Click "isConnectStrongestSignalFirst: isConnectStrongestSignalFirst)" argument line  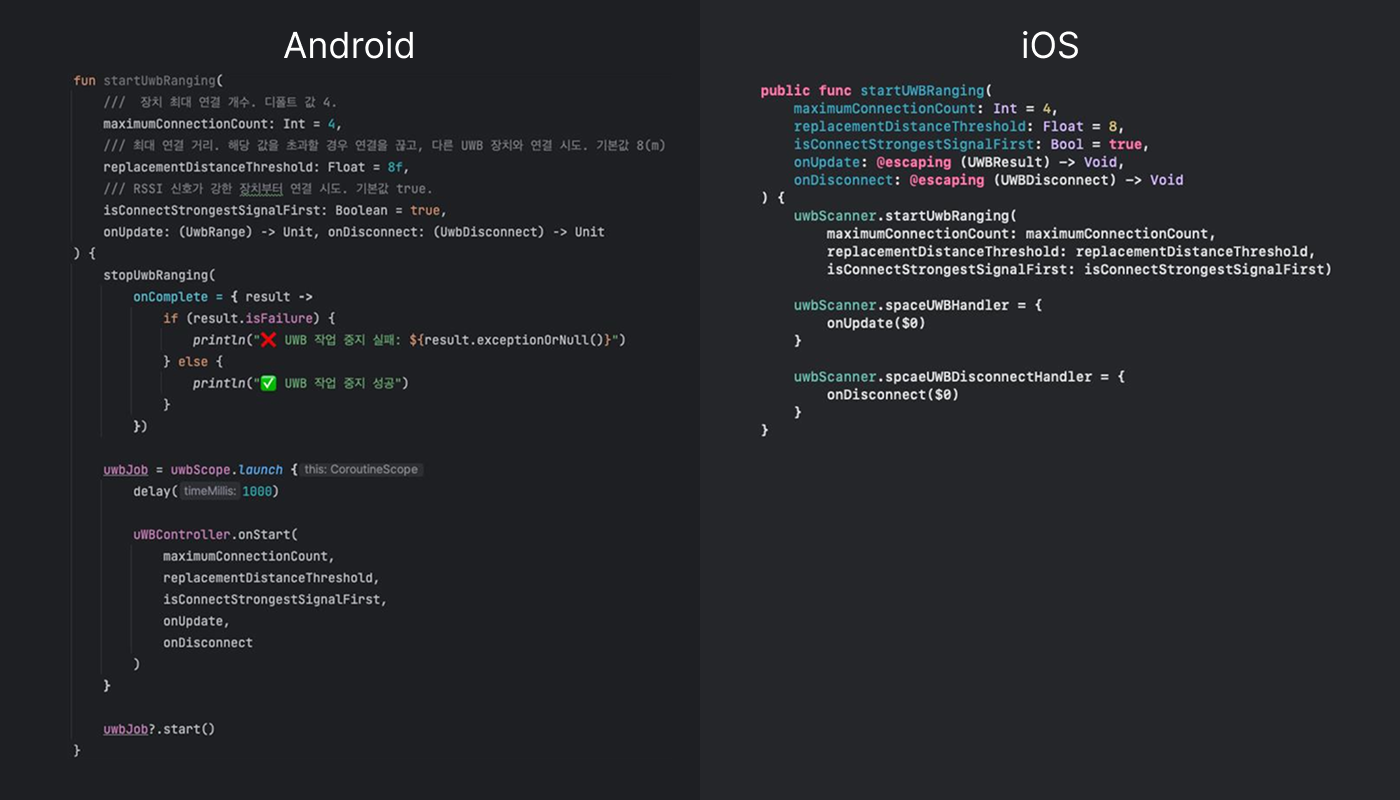pyautogui.click(x=1079, y=269)
